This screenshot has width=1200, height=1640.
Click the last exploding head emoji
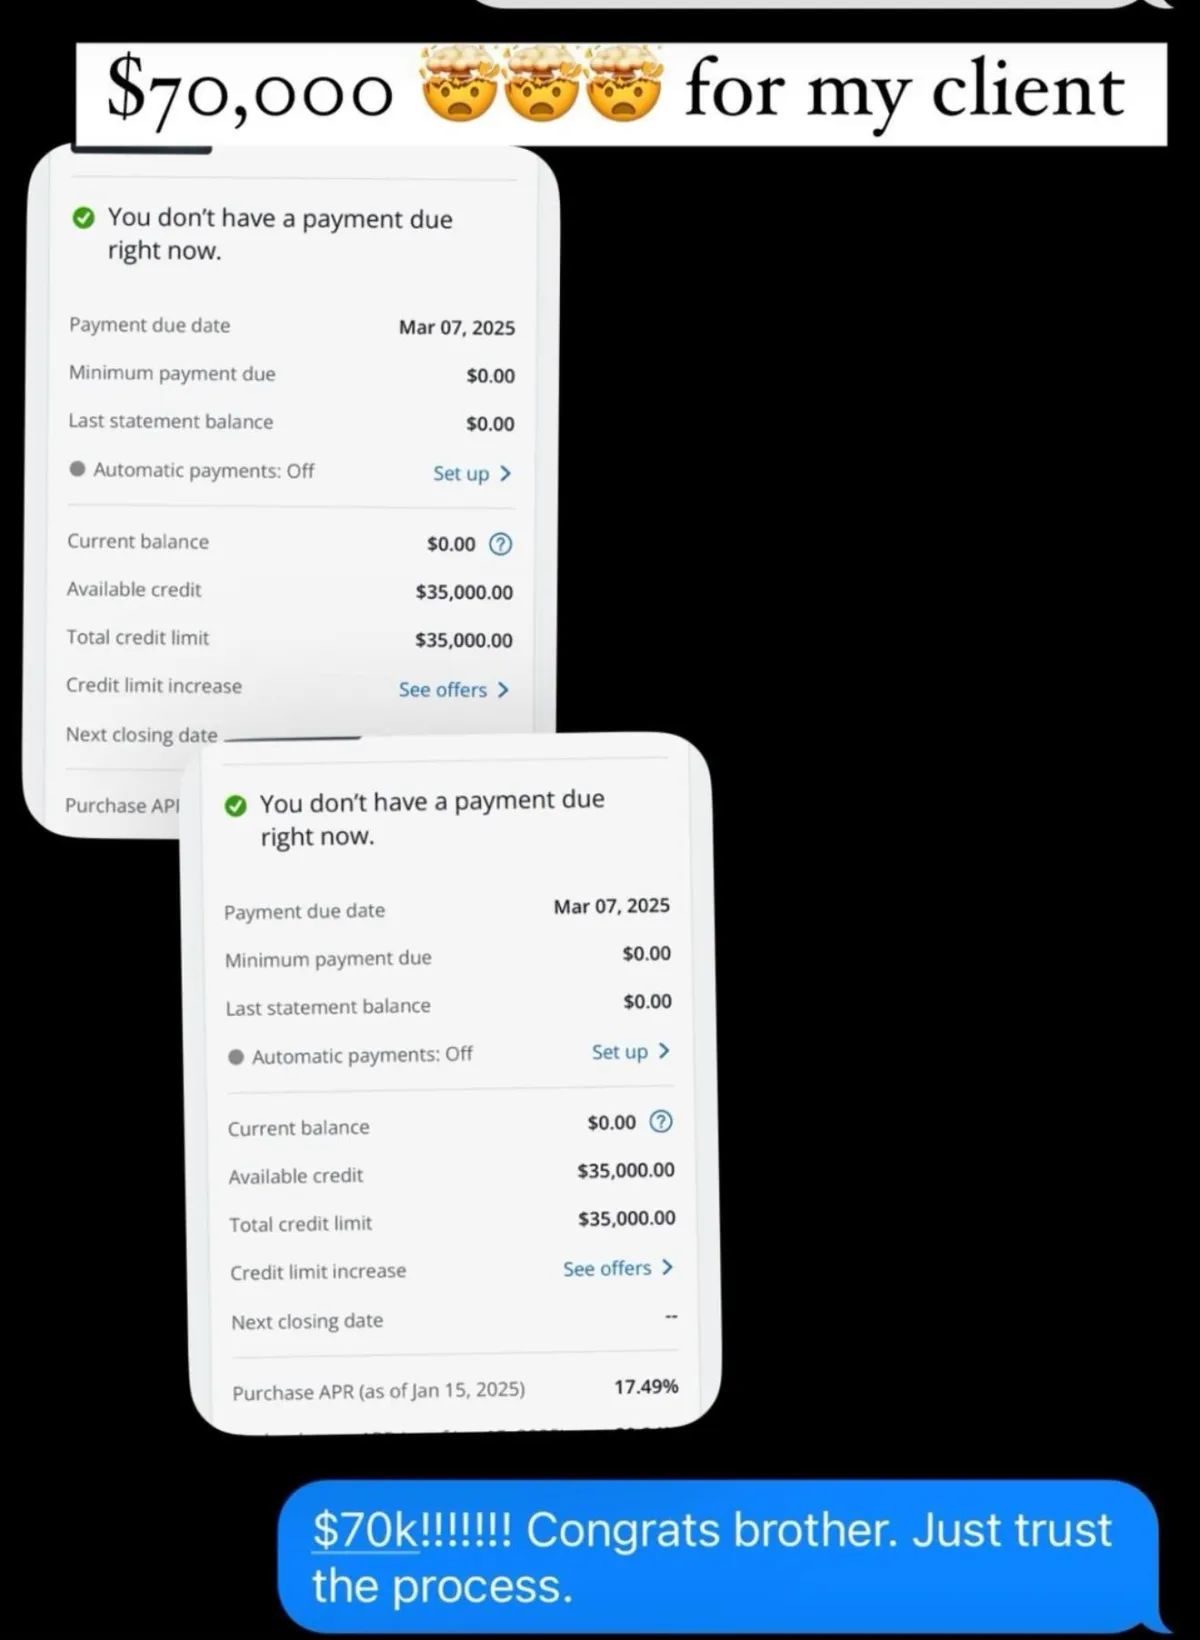point(622,82)
